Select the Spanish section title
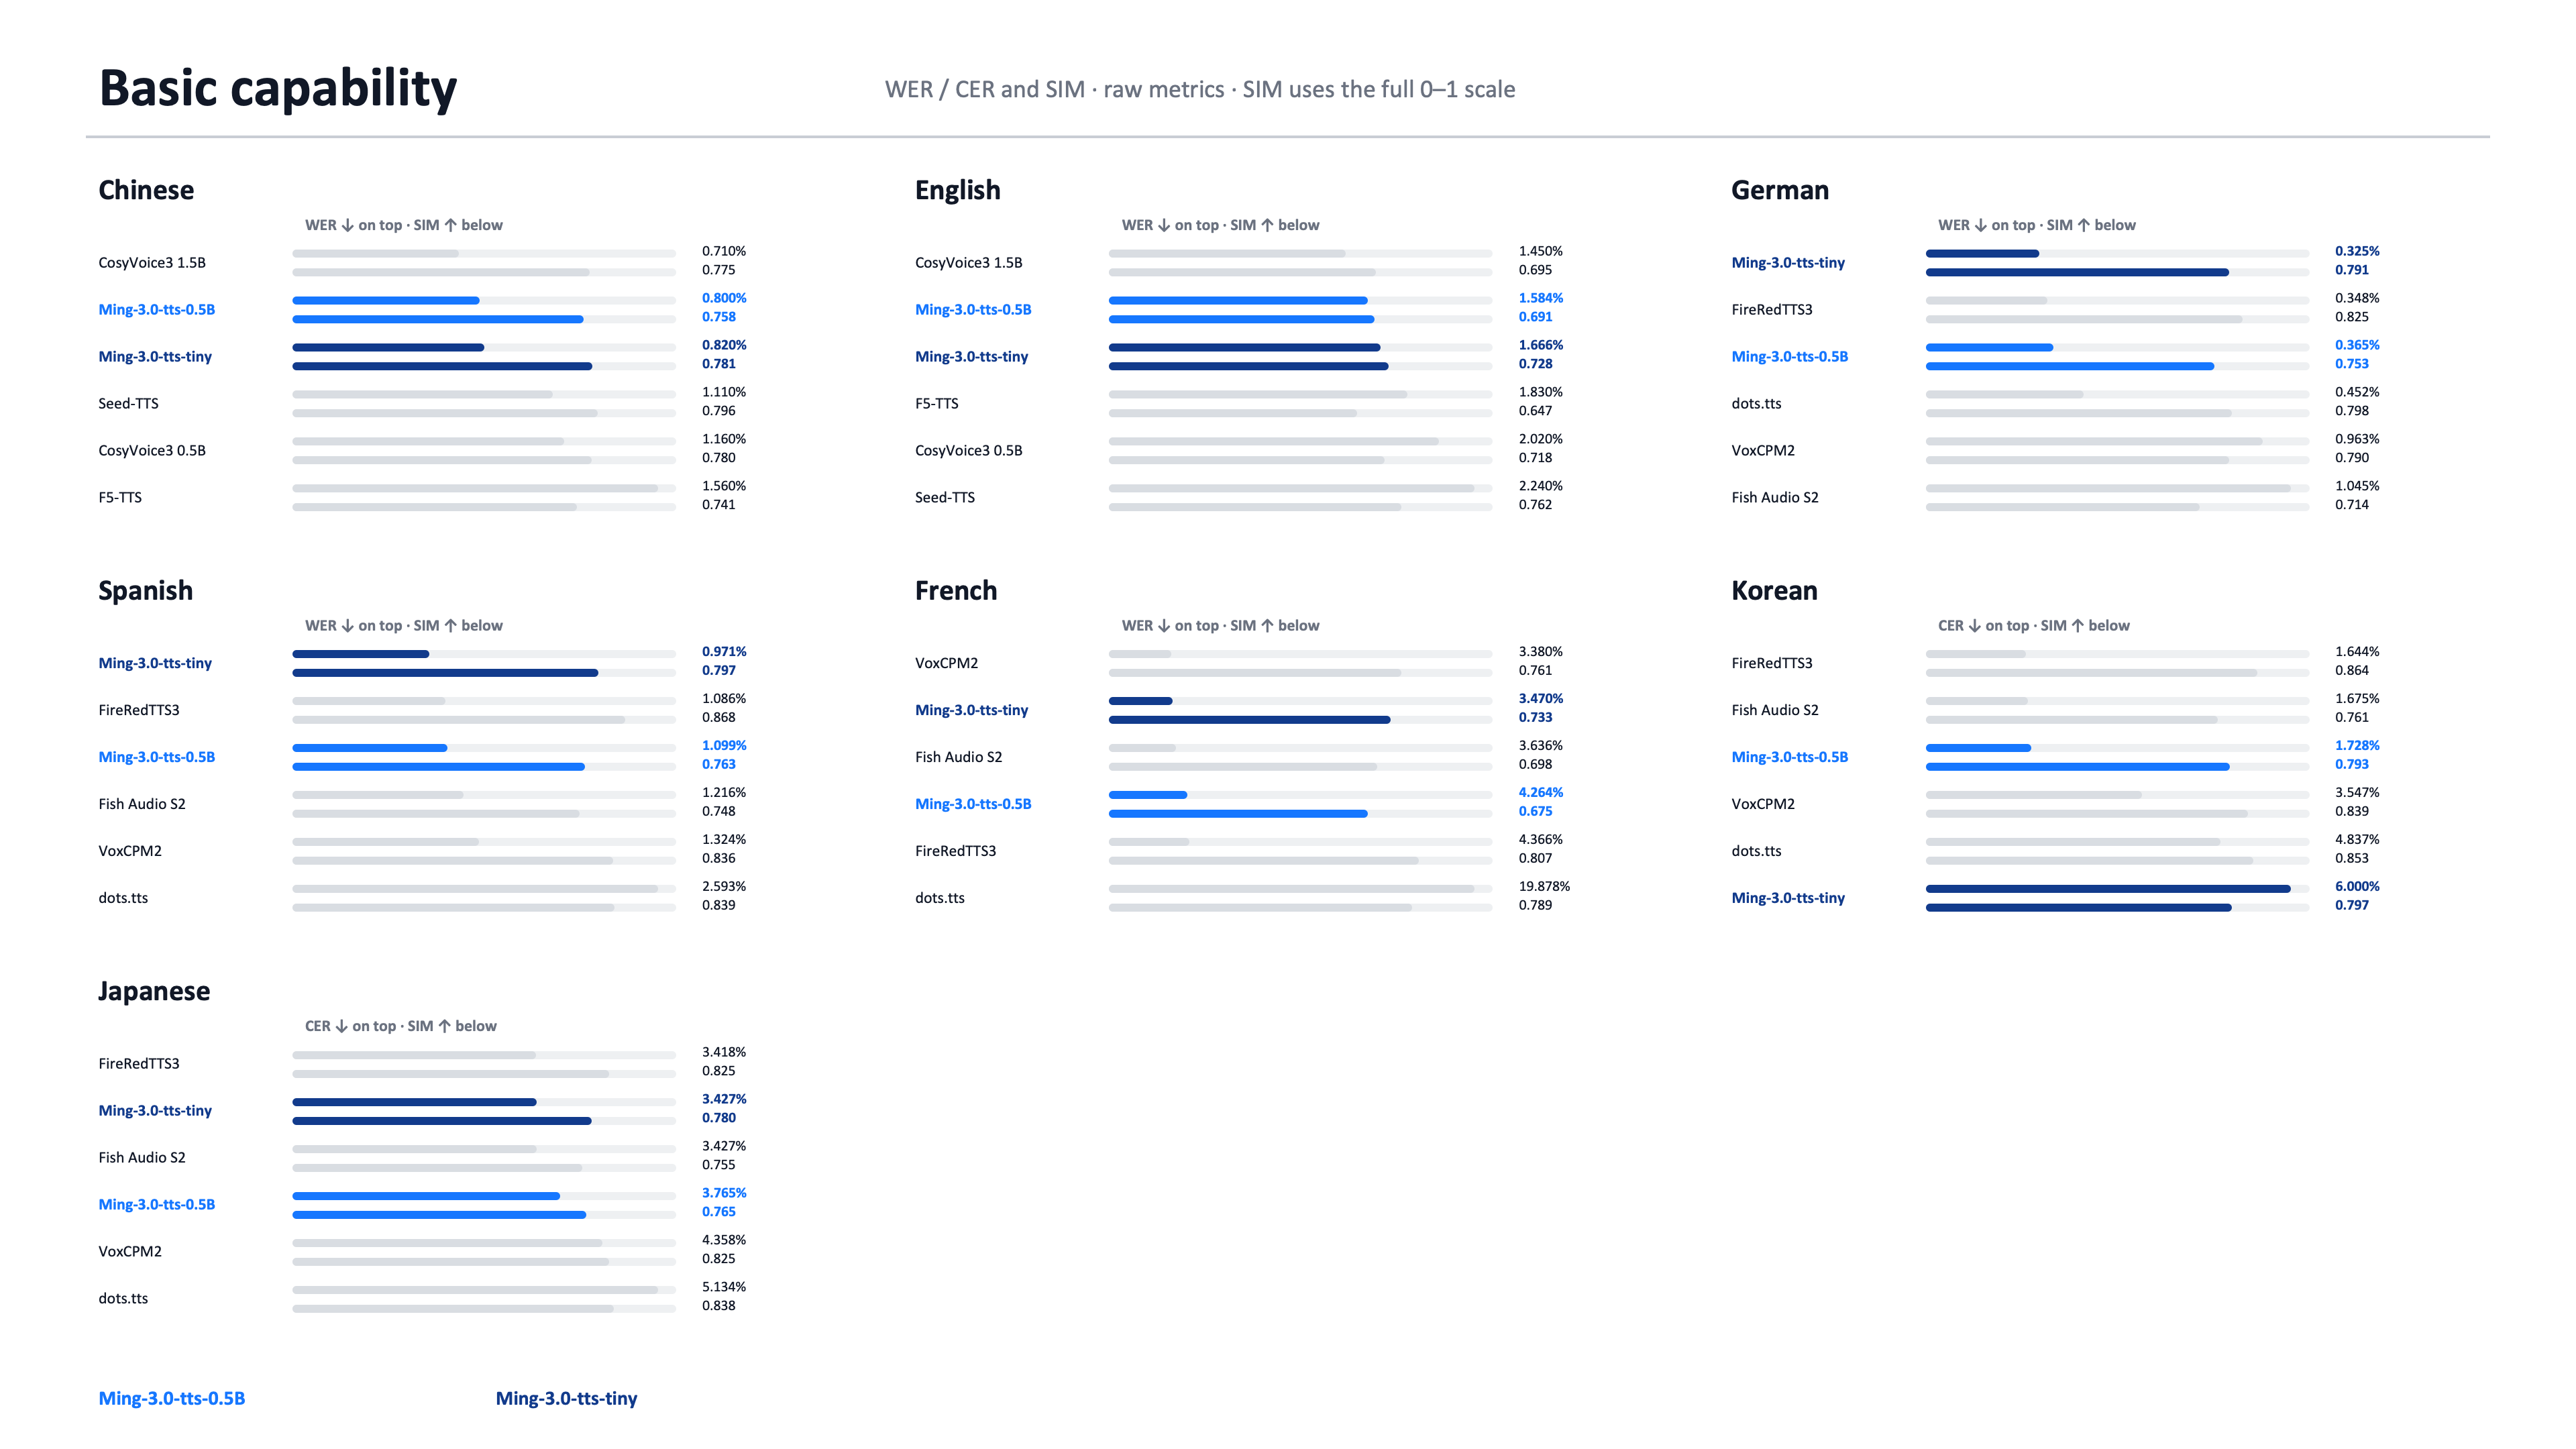Screen dimensions: 2576x1449 point(145,590)
